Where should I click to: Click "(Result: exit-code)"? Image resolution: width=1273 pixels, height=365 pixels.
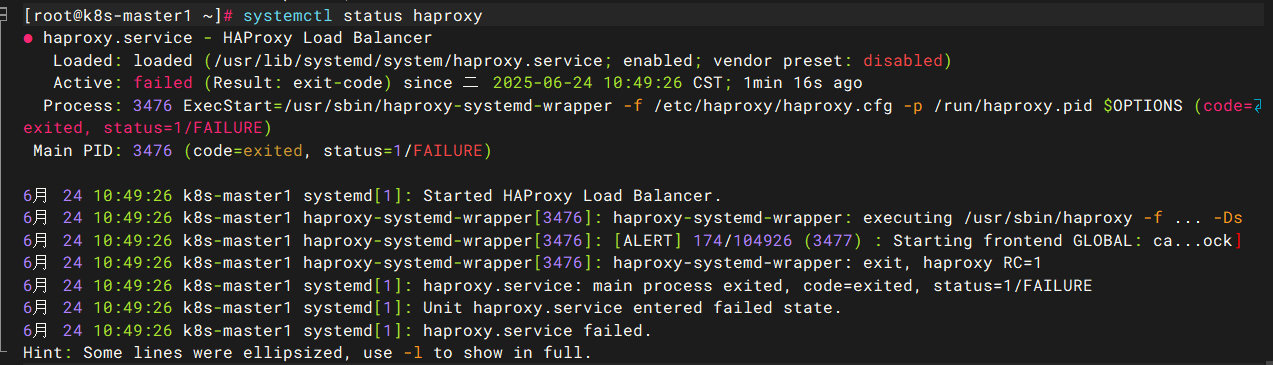click(297, 83)
